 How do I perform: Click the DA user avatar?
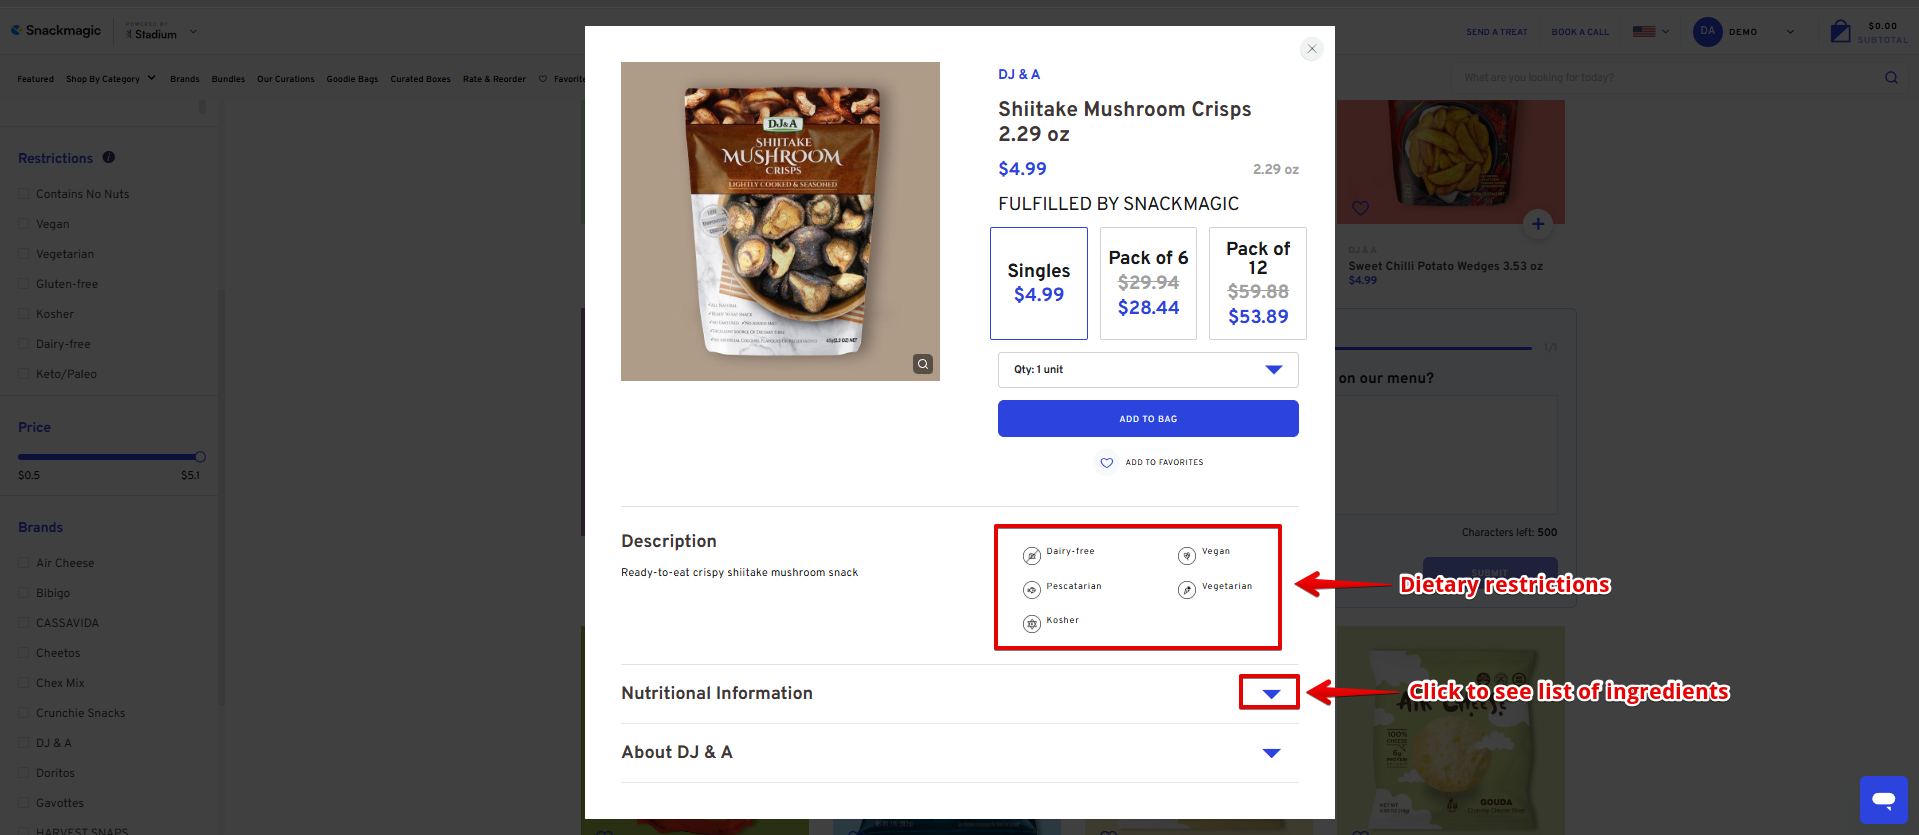click(x=1707, y=31)
